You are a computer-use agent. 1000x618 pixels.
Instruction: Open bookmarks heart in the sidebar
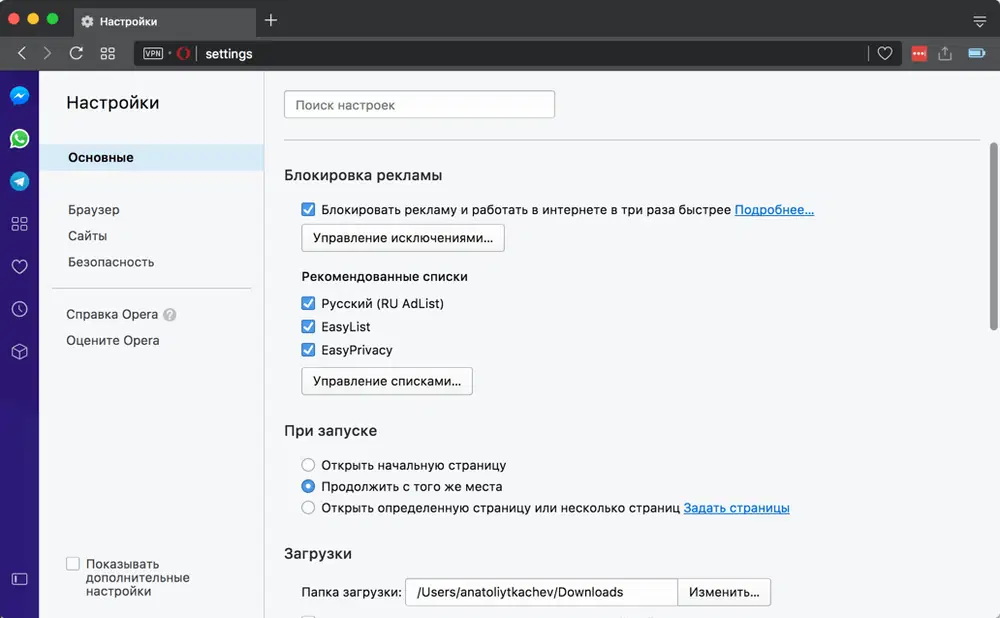point(19,267)
